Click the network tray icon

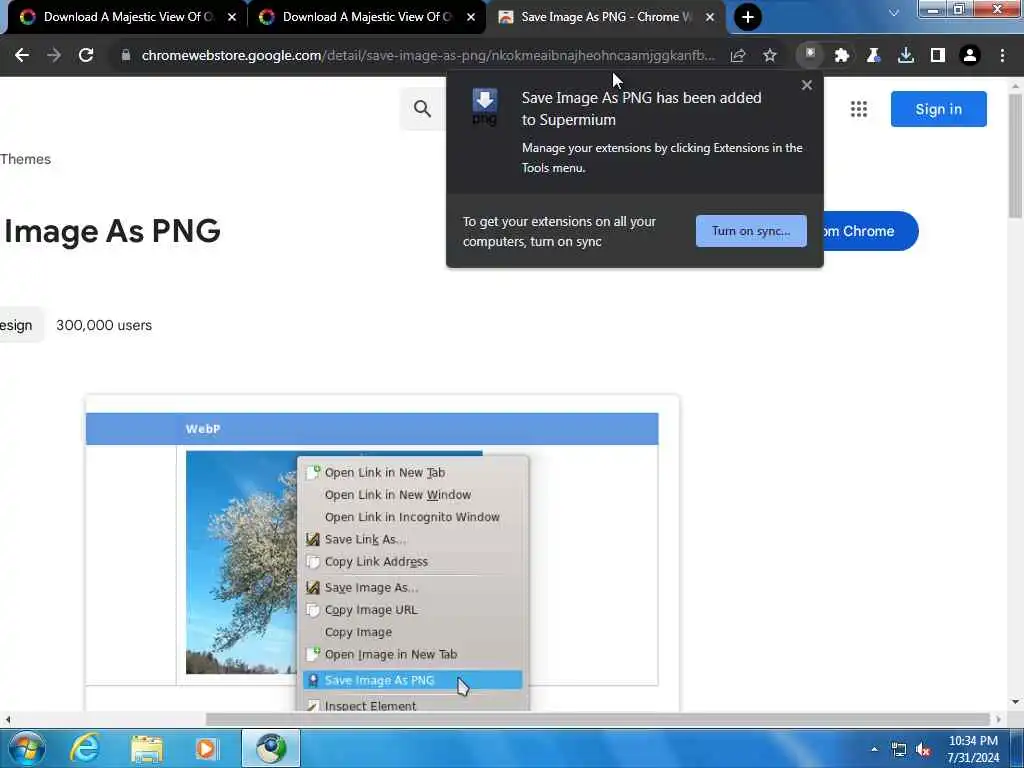click(899, 750)
